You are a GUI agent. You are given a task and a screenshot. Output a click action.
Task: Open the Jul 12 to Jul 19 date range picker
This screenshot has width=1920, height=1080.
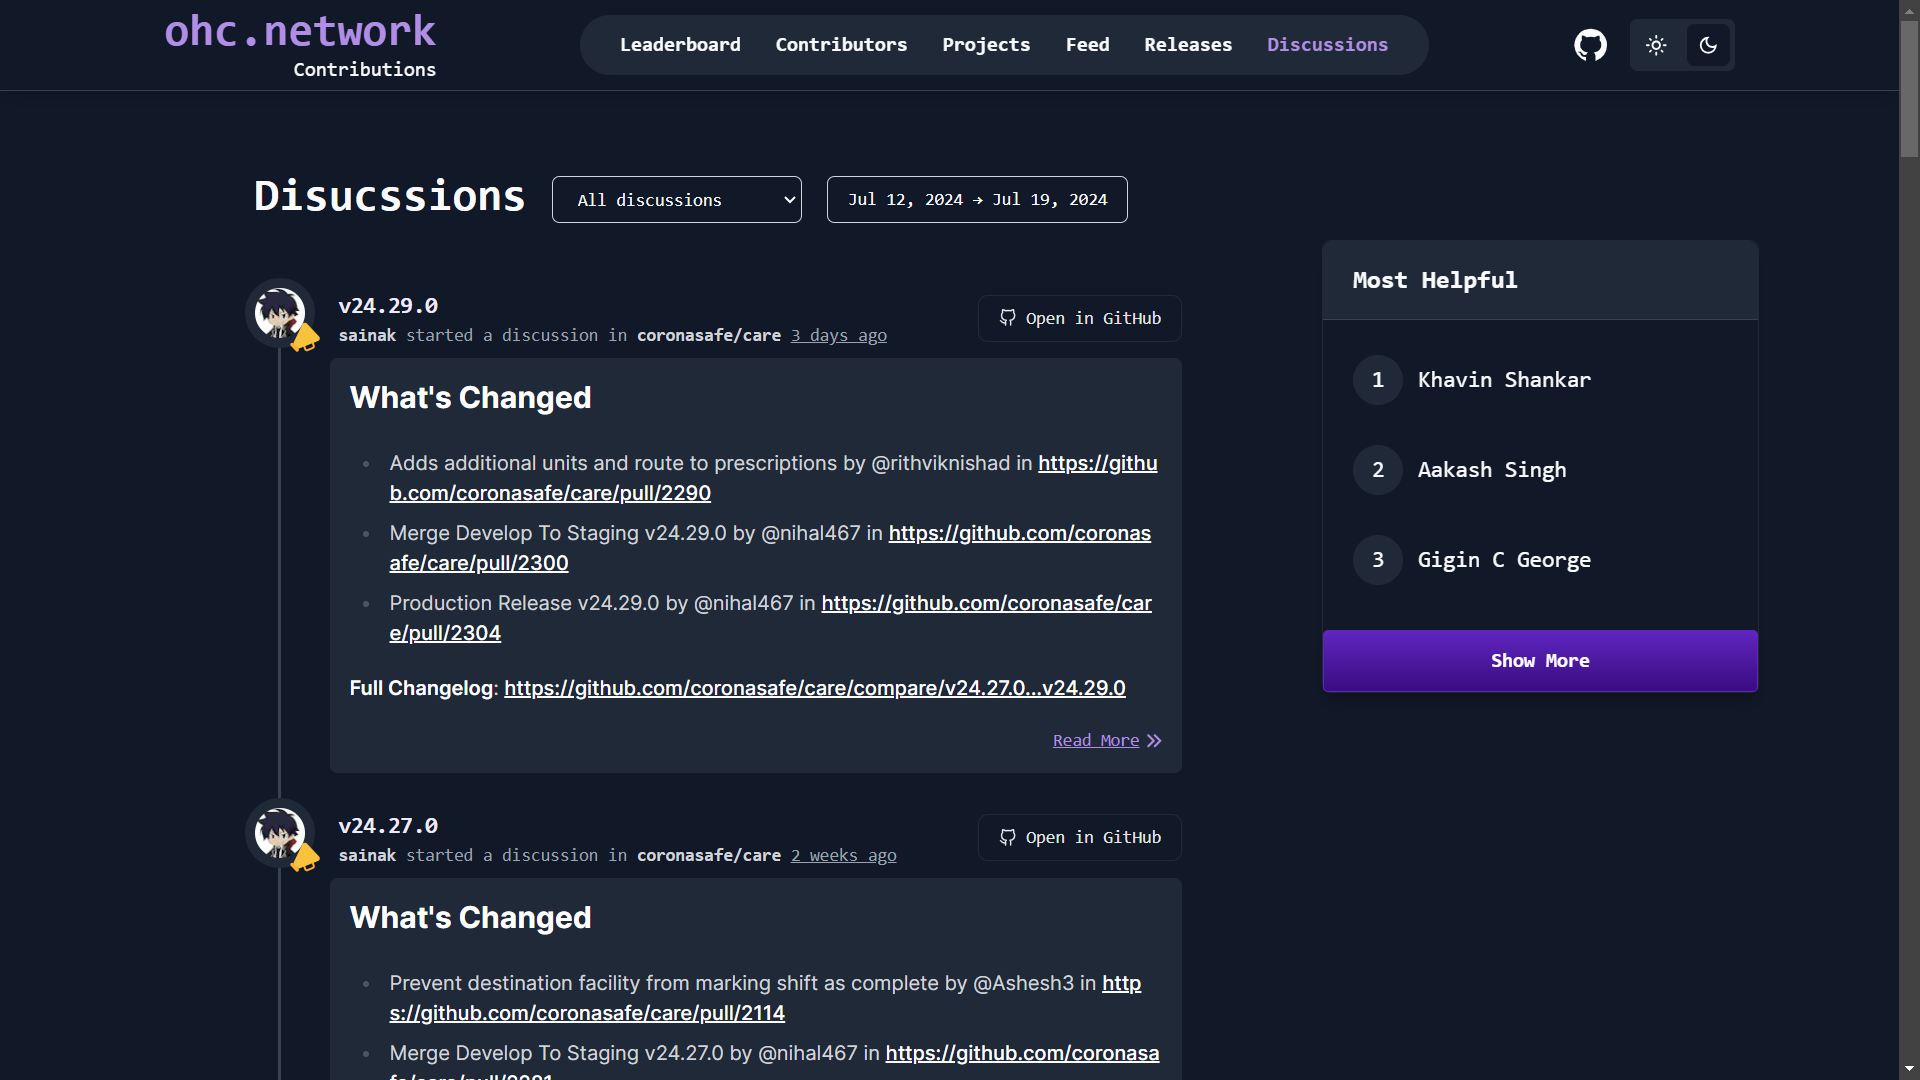click(977, 199)
